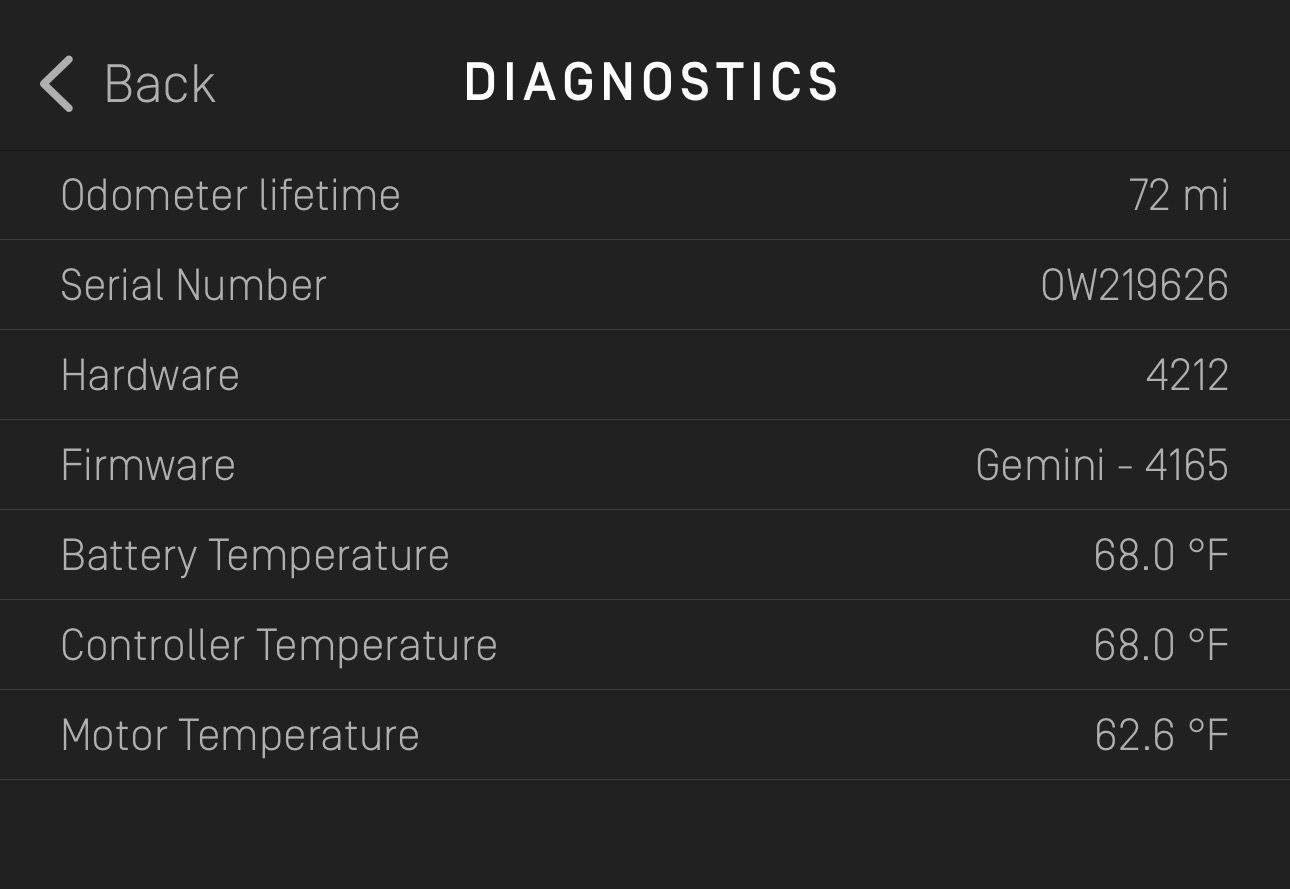
Task: Tap the battery temperature reading value
Action: [x=1161, y=555]
